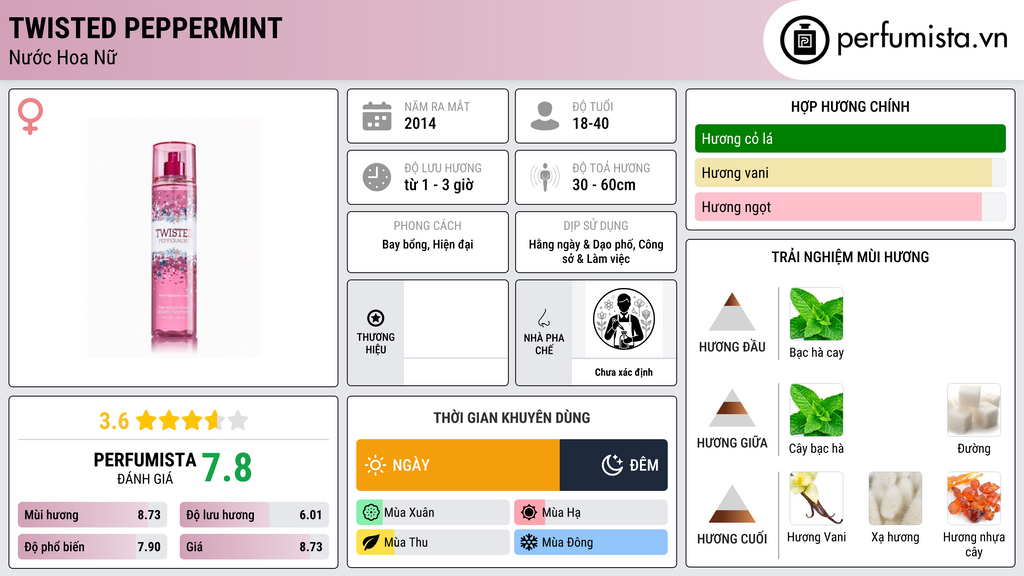The height and width of the screenshot is (576, 1024).
Task: Click the perfumer avatar illustration
Action: (x=624, y=320)
